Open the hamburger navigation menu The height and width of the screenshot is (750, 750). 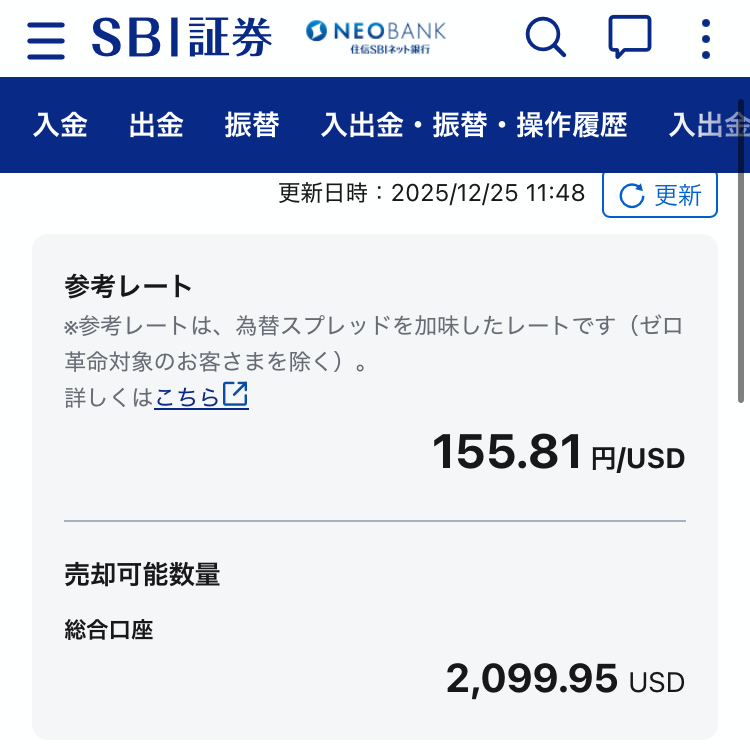click(46, 39)
